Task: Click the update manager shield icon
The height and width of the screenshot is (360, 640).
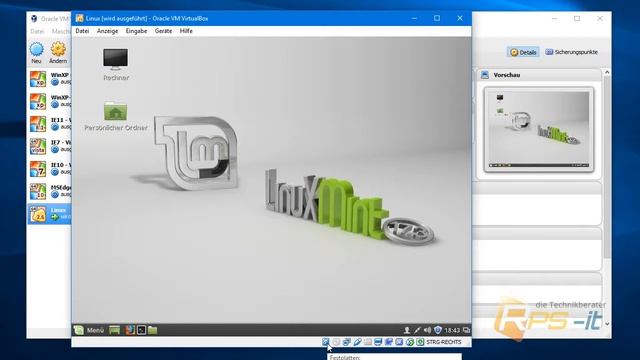Action: click(x=438, y=330)
